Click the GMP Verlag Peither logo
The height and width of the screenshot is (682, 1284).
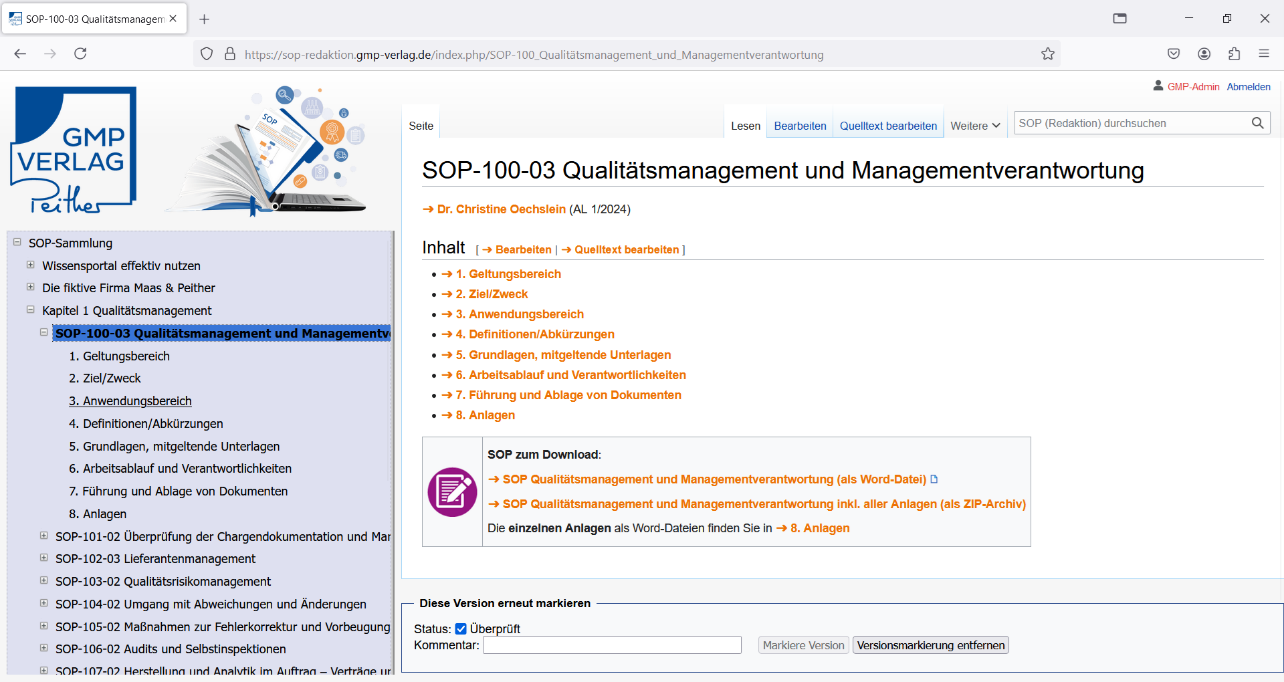point(73,150)
